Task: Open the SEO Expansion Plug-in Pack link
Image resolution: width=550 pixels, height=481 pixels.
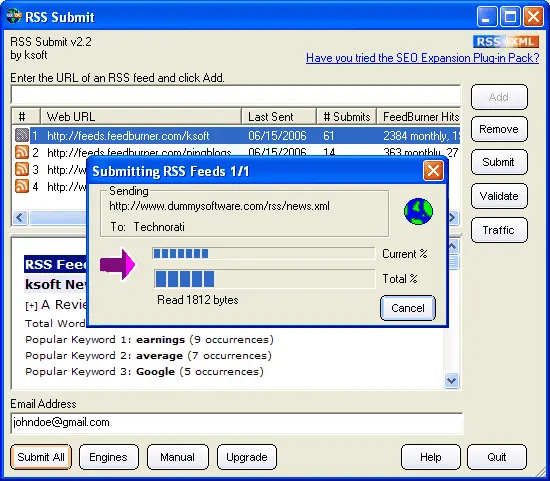Action: [422, 58]
